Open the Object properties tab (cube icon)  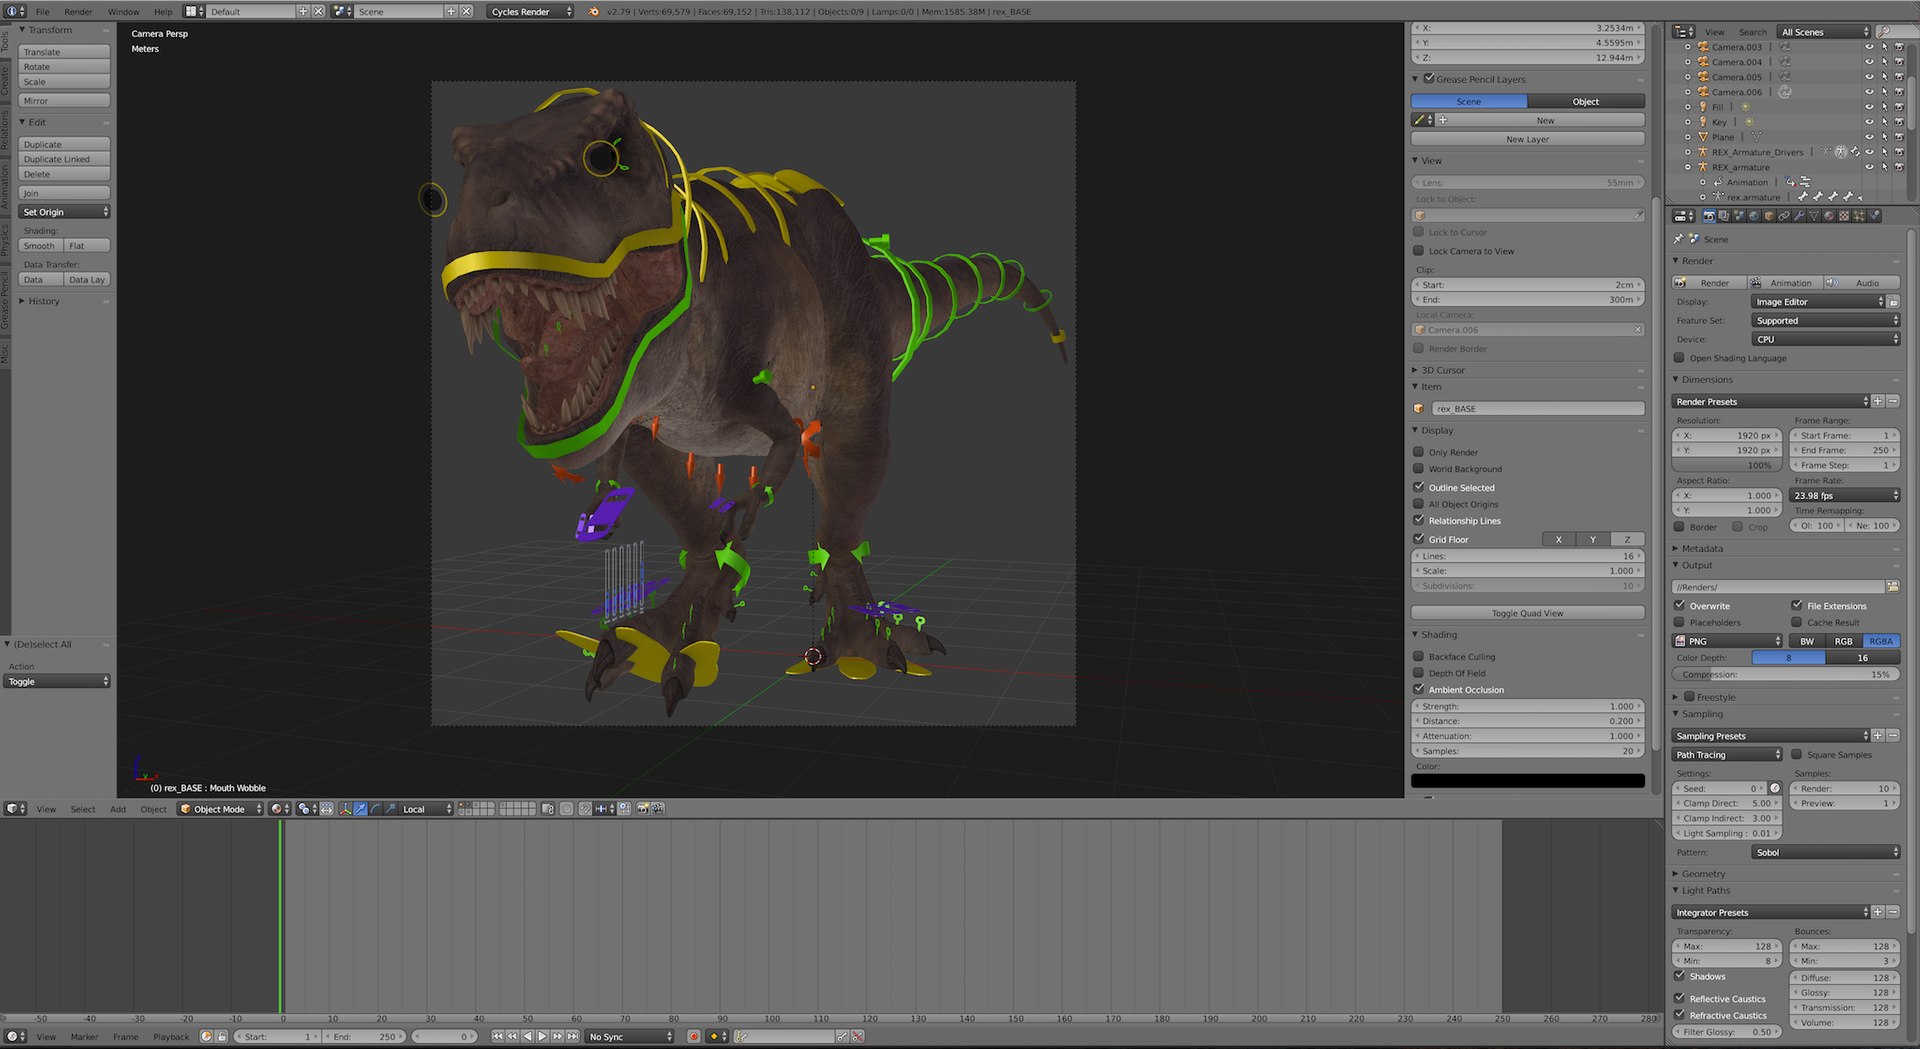coord(1769,215)
